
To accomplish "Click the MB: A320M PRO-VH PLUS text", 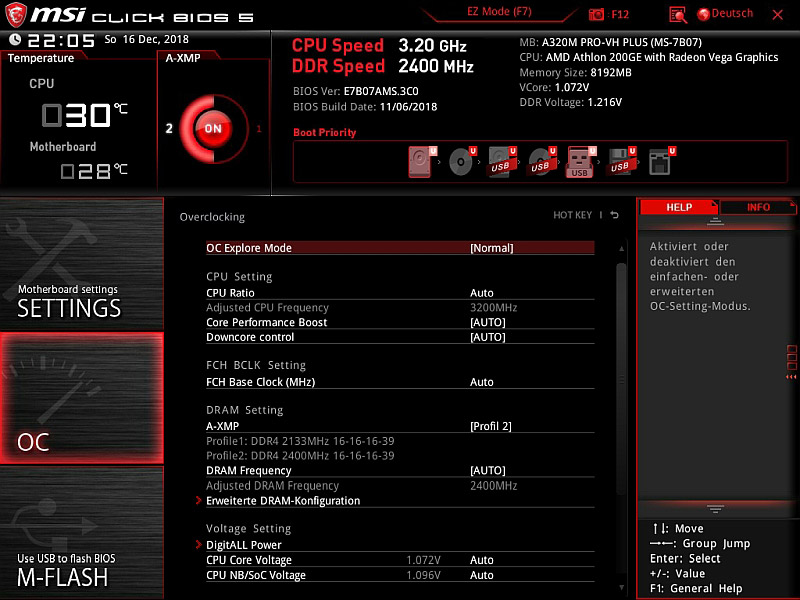I will click(610, 42).
